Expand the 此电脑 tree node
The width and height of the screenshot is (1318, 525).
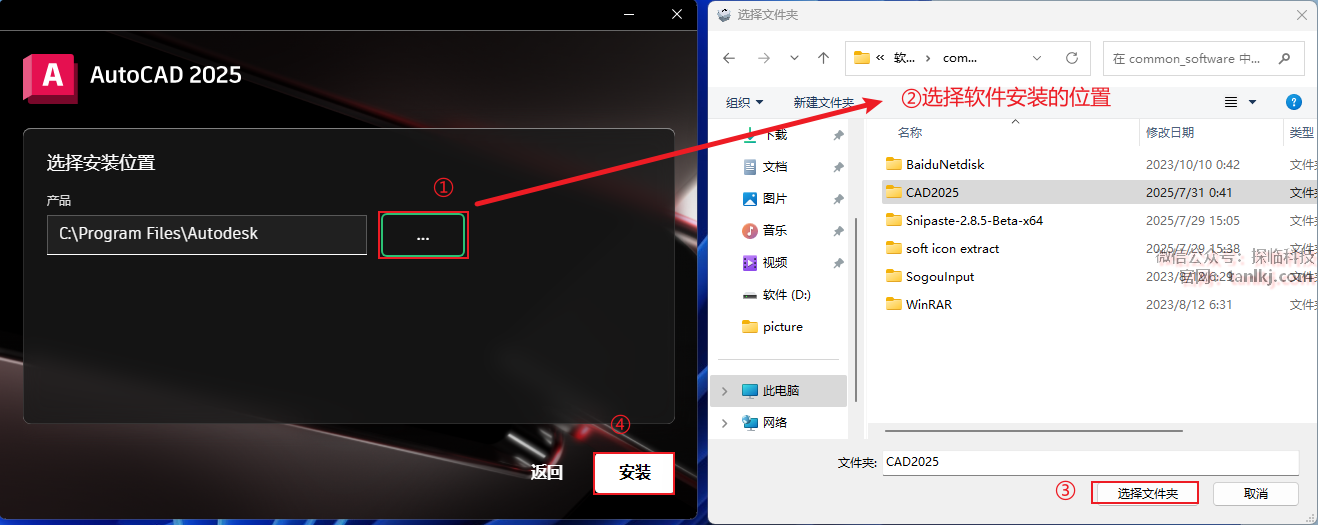[x=725, y=390]
